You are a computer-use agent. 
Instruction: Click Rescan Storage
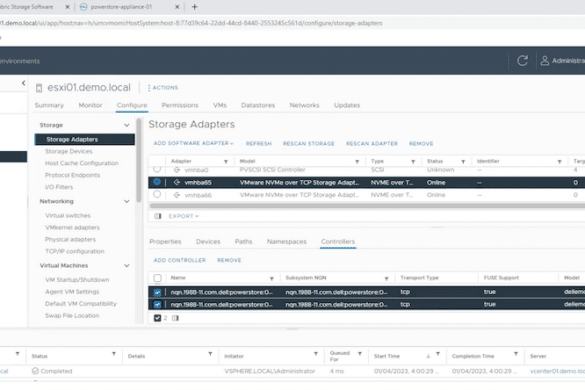point(309,144)
